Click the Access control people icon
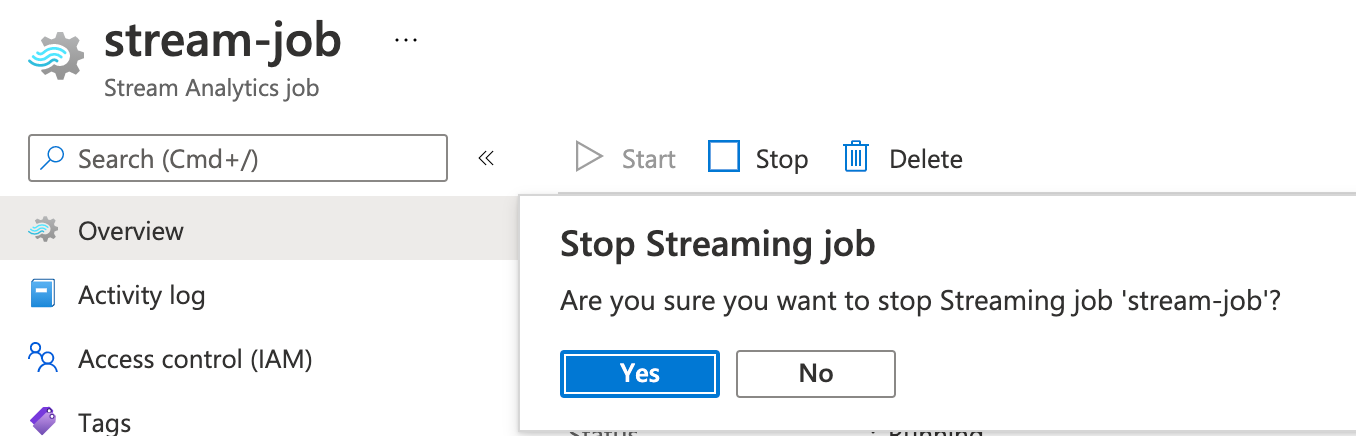Viewport: 1356px width, 436px height. point(43,358)
